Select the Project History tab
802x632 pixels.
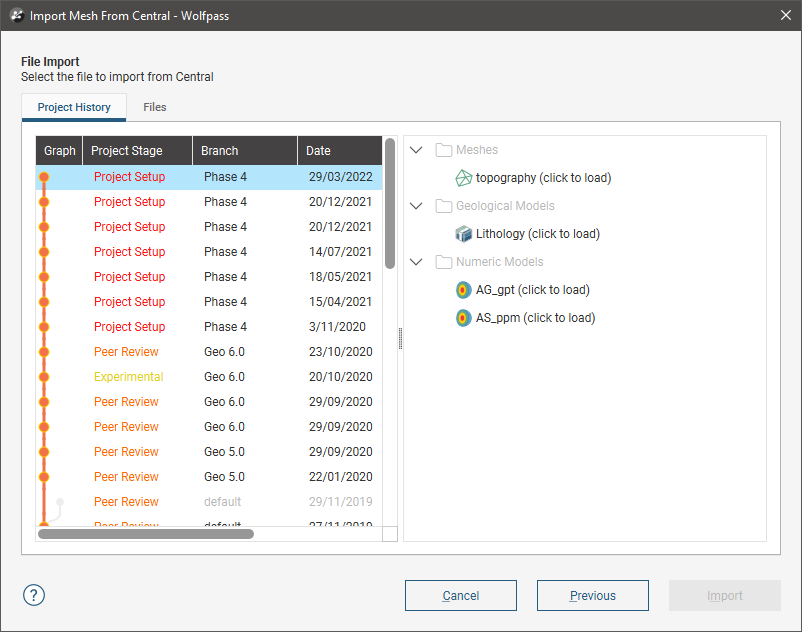coord(74,107)
